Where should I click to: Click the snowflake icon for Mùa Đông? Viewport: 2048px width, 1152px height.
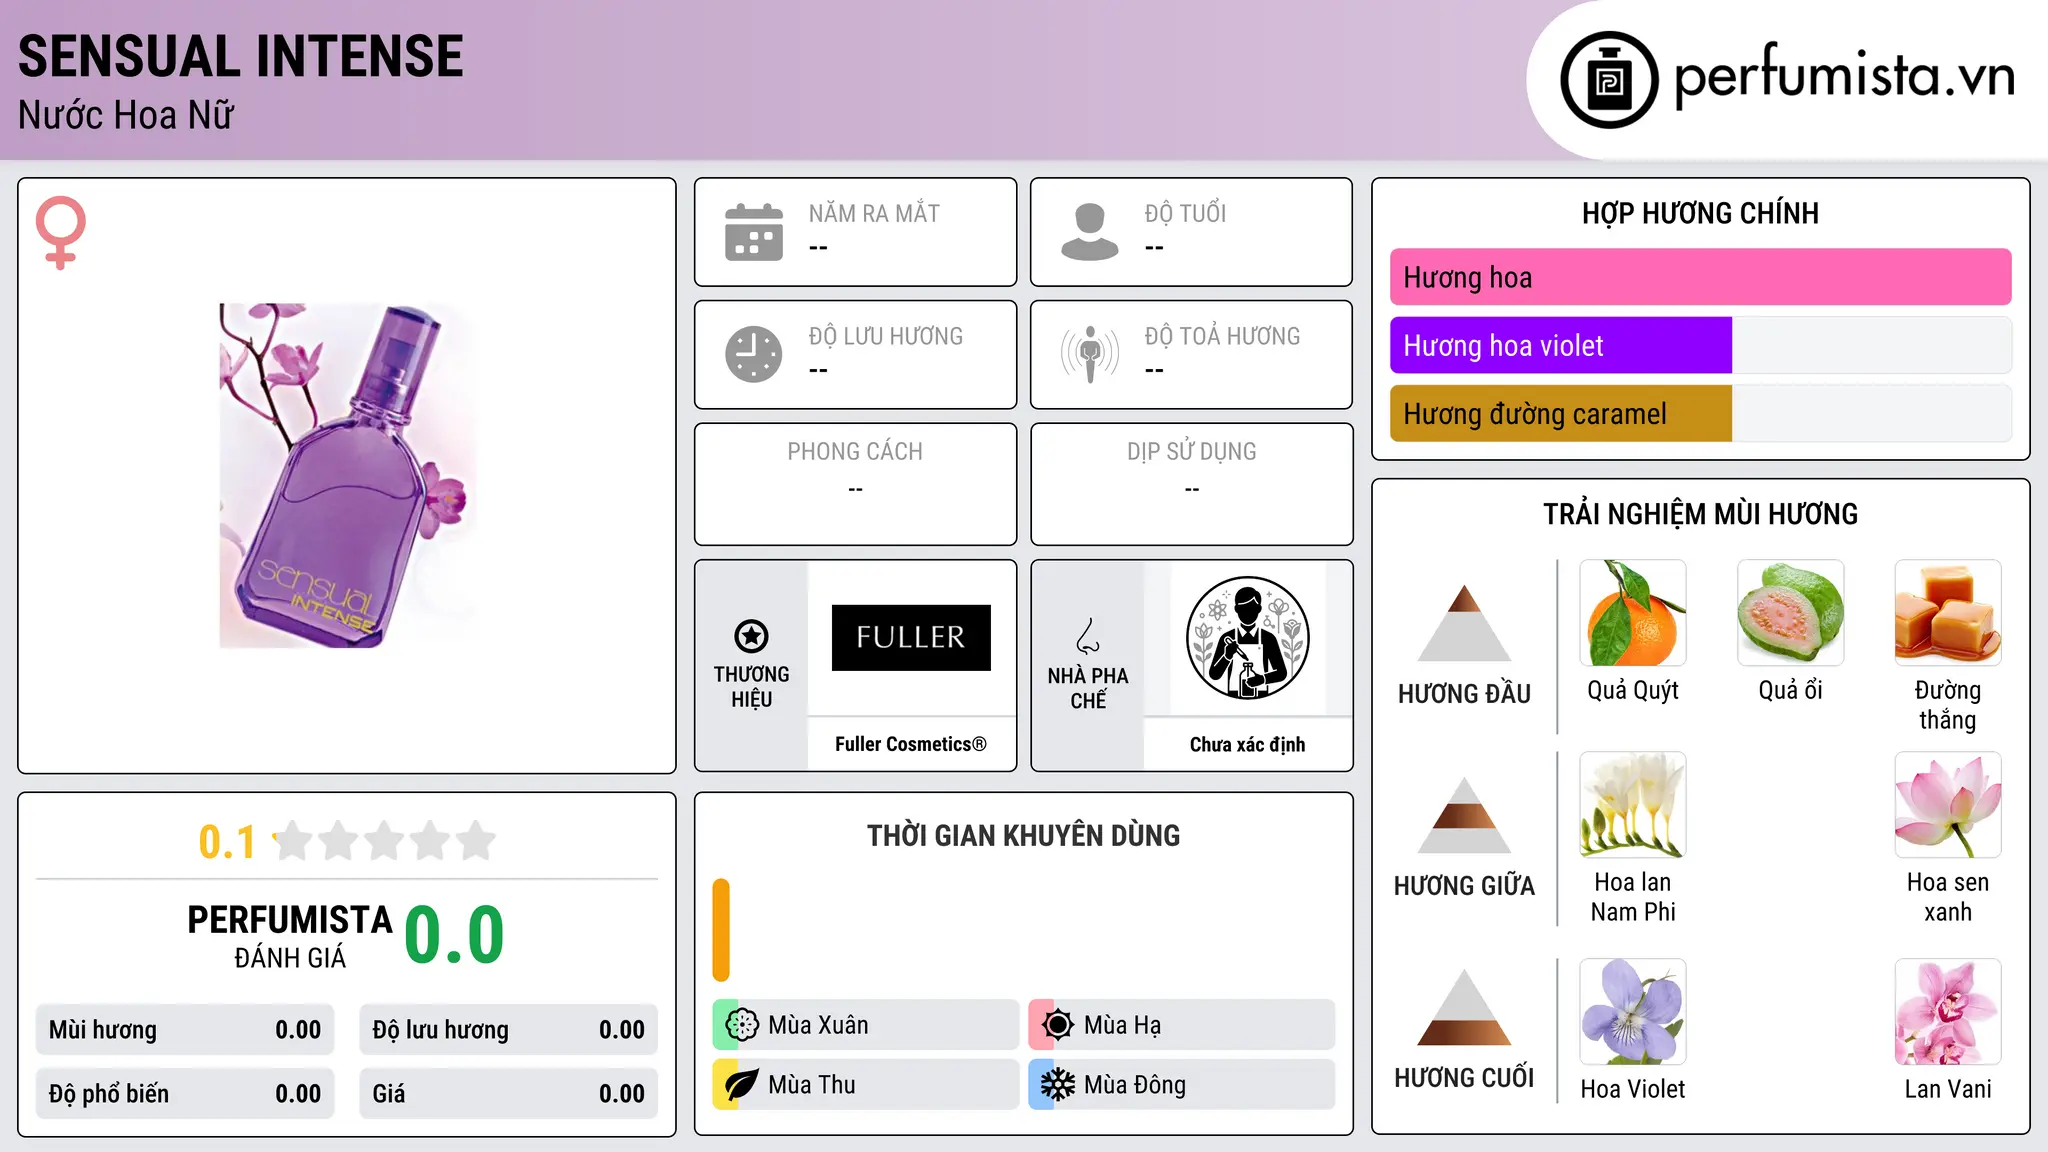click(1057, 1085)
